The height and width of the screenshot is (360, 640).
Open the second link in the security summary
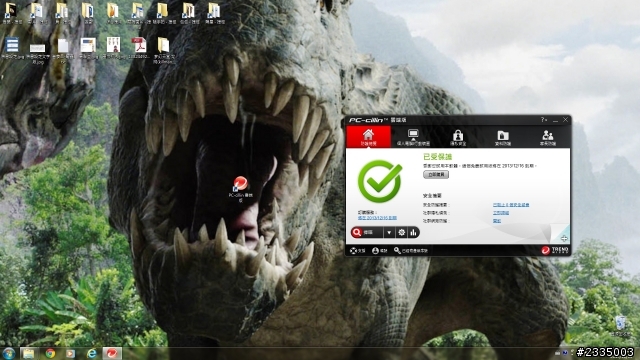click(x=501, y=213)
